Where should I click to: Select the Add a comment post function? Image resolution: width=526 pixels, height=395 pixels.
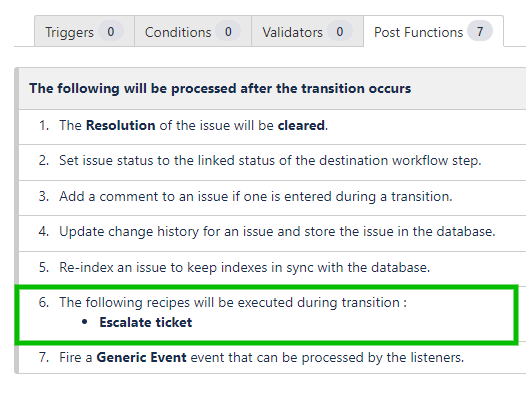(x=272, y=198)
